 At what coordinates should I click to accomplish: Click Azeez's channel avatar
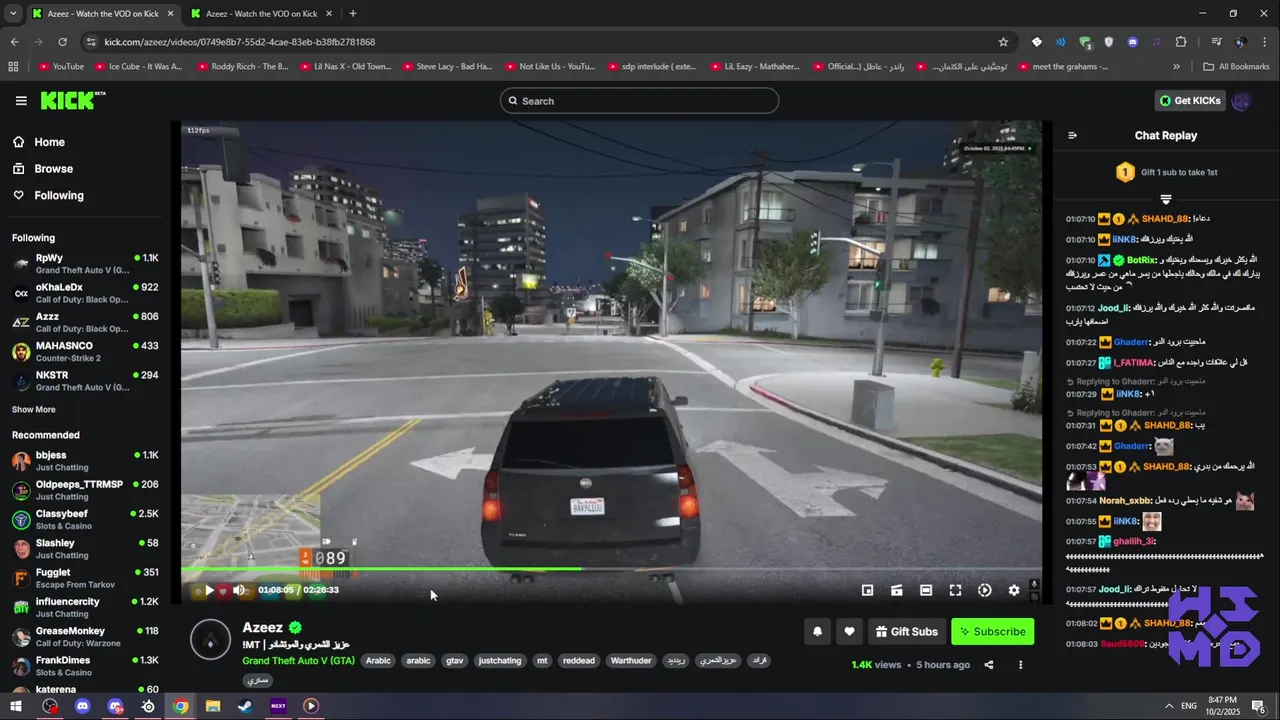(x=210, y=640)
